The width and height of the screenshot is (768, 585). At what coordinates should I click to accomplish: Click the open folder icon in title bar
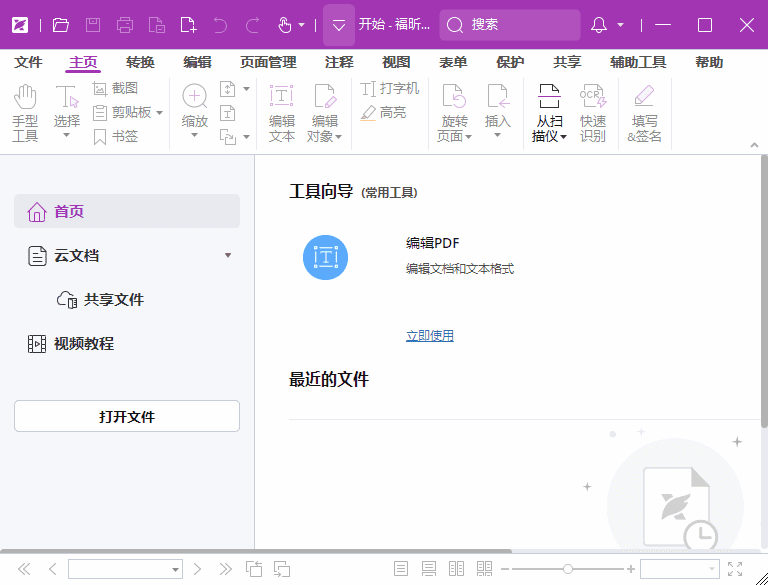click(x=61, y=25)
